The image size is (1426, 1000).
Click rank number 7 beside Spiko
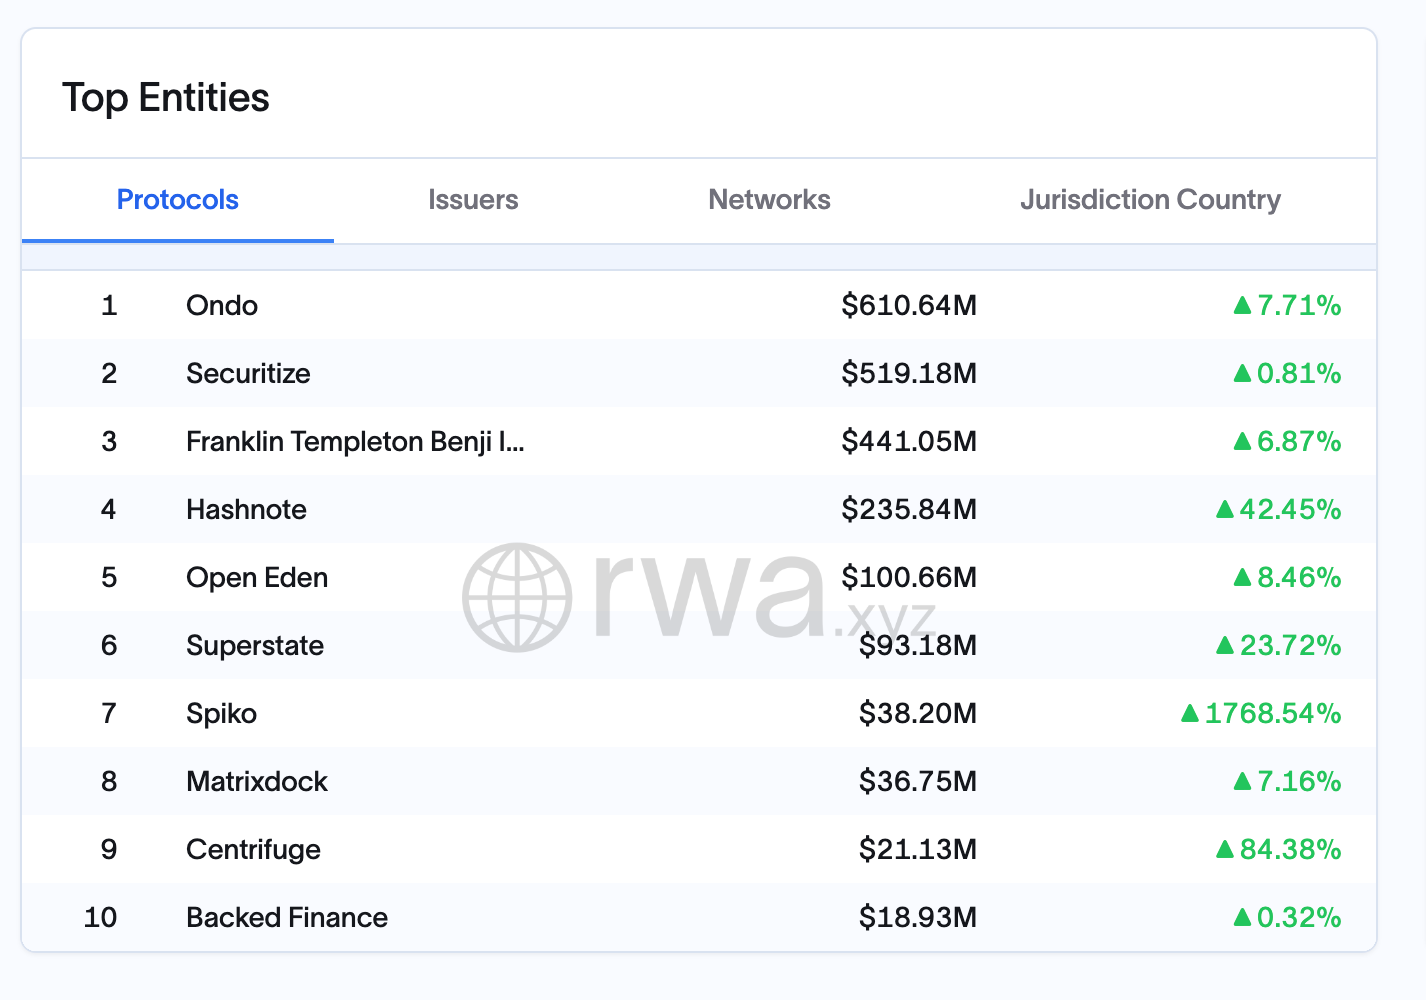[109, 714]
